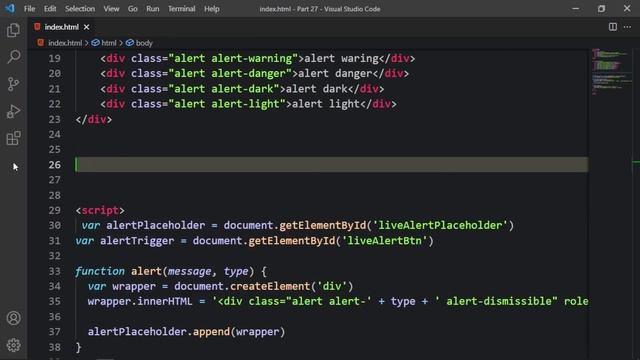This screenshot has height=360, width=640.
Task: Click 'alert-danger' class text on line 20
Action: click(x=249, y=73)
